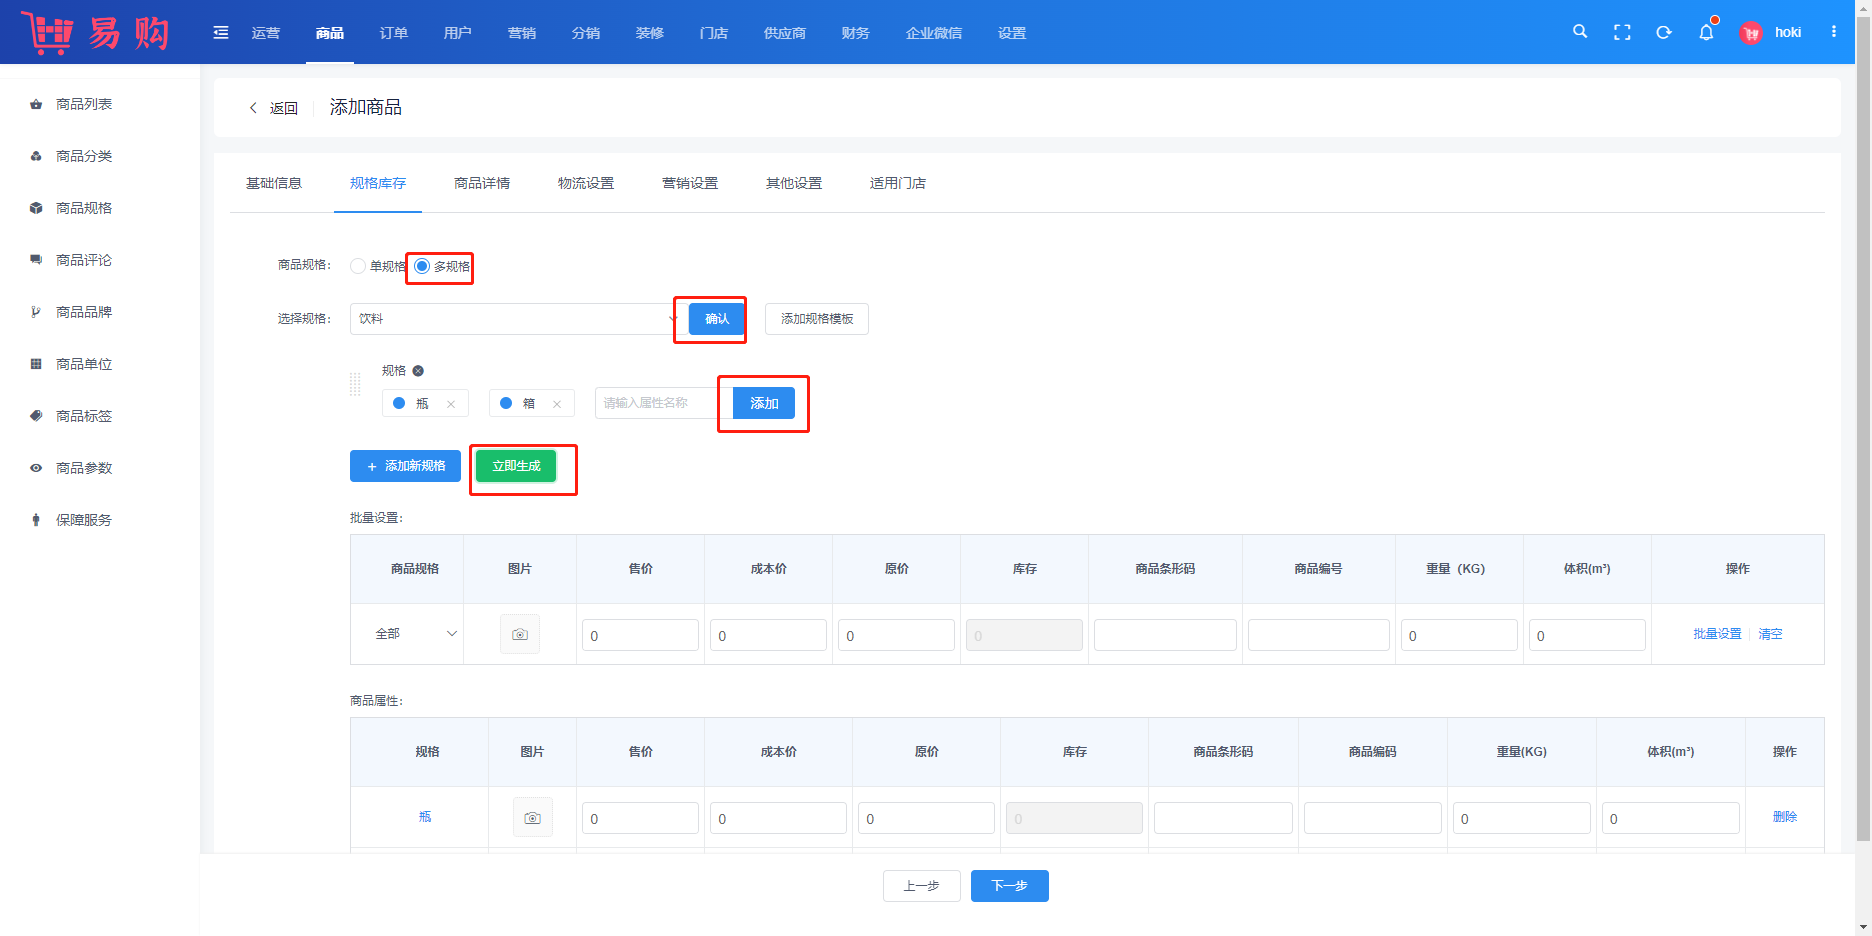Click the 下一步 button
Screen dimensions: 1872x936
point(1009,886)
